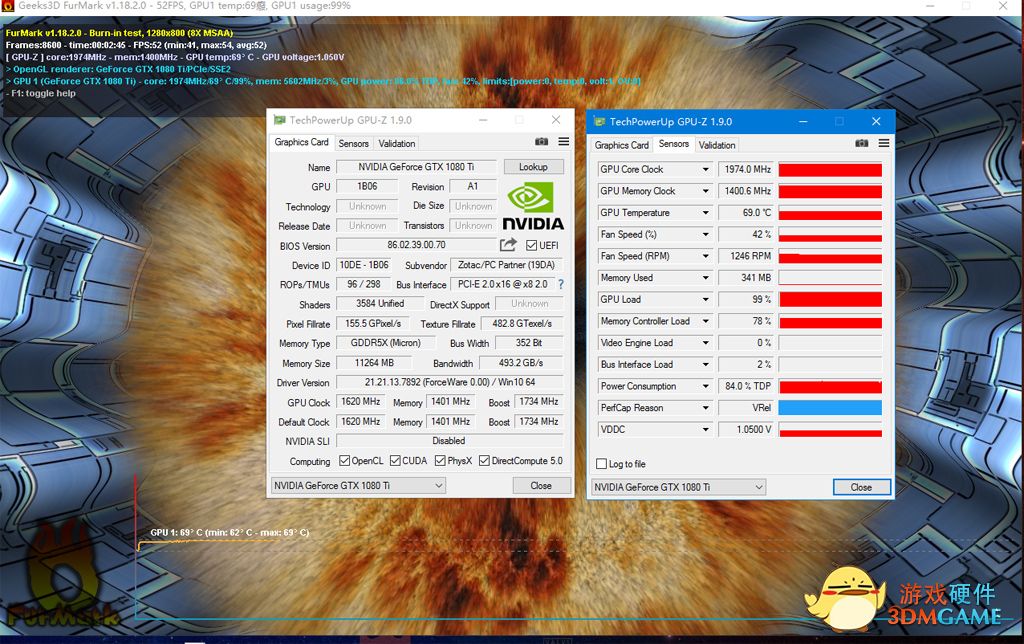Expand the Power Consumption sensor dropdown
1024x644 pixels.
point(705,386)
